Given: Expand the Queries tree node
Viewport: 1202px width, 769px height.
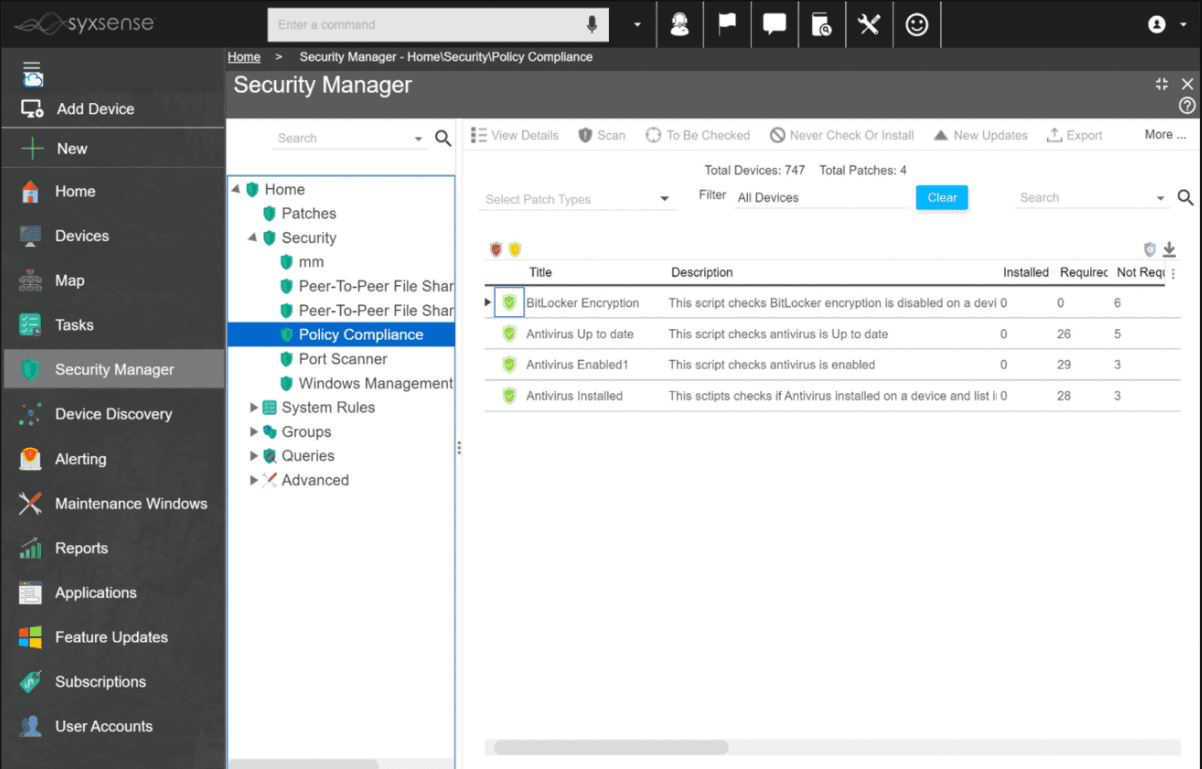Looking at the screenshot, I should (x=254, y=456).
